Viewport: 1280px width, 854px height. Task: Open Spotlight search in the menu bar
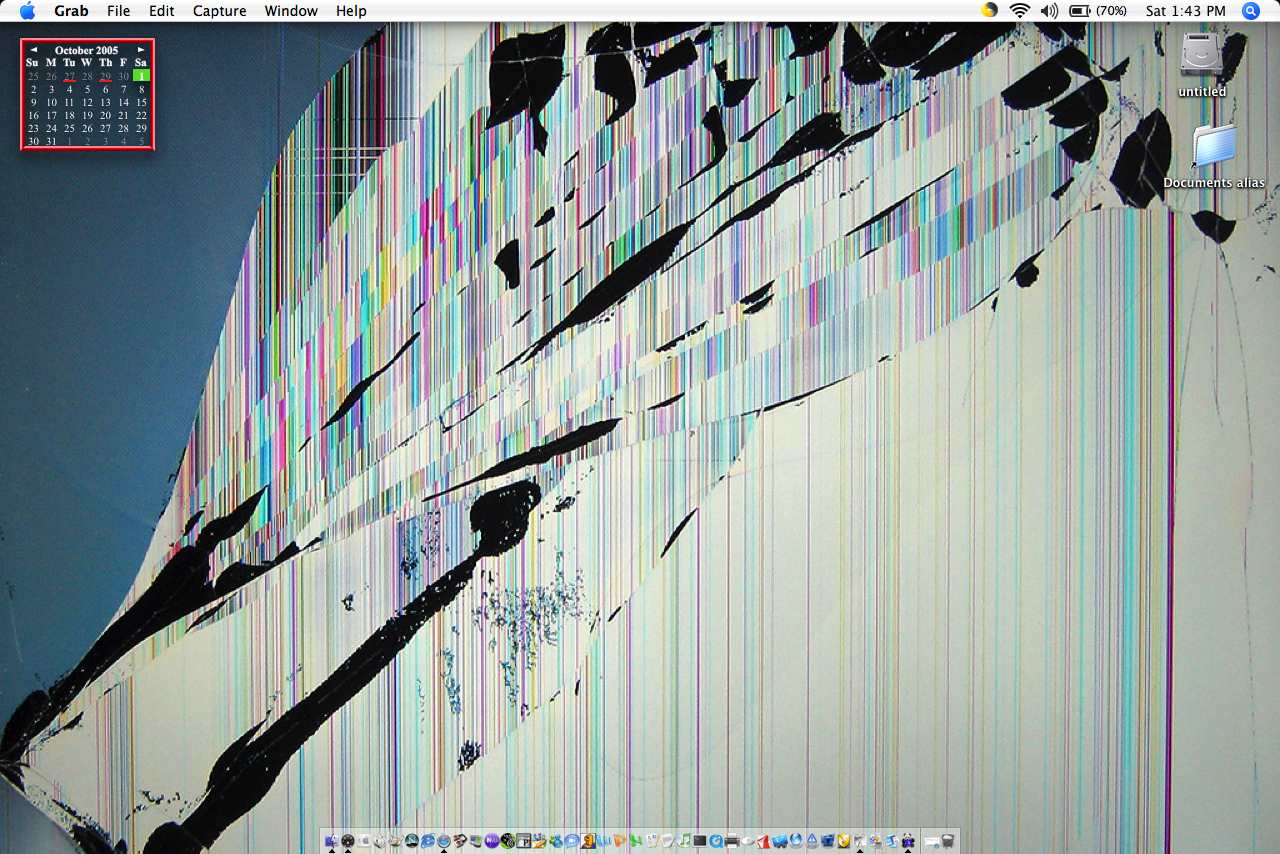click(x=1250, y=11)
